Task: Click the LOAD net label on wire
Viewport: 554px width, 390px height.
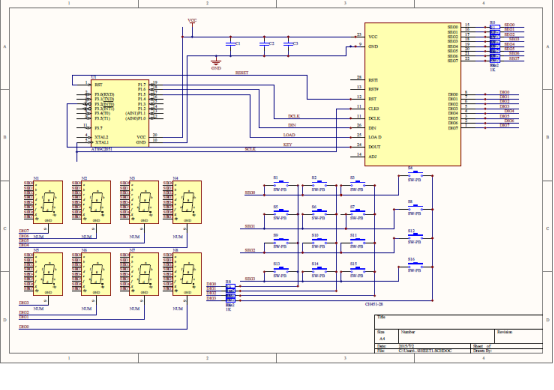Action: [289, 135]
